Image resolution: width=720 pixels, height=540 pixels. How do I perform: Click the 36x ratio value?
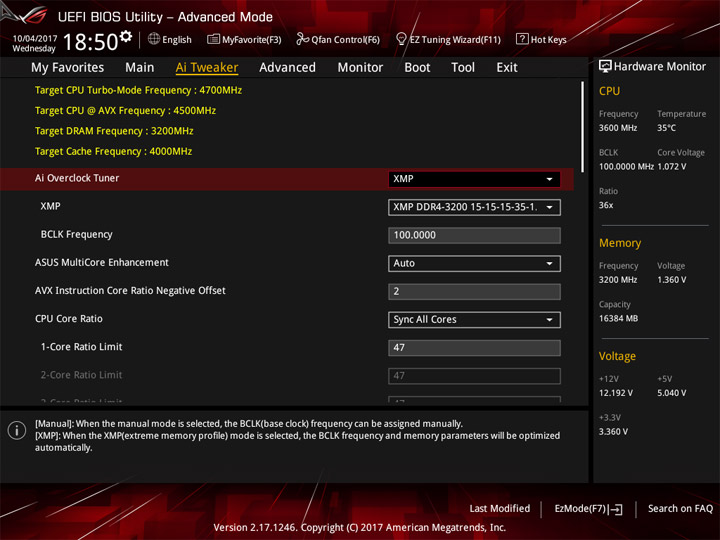[x=606, y=205]
